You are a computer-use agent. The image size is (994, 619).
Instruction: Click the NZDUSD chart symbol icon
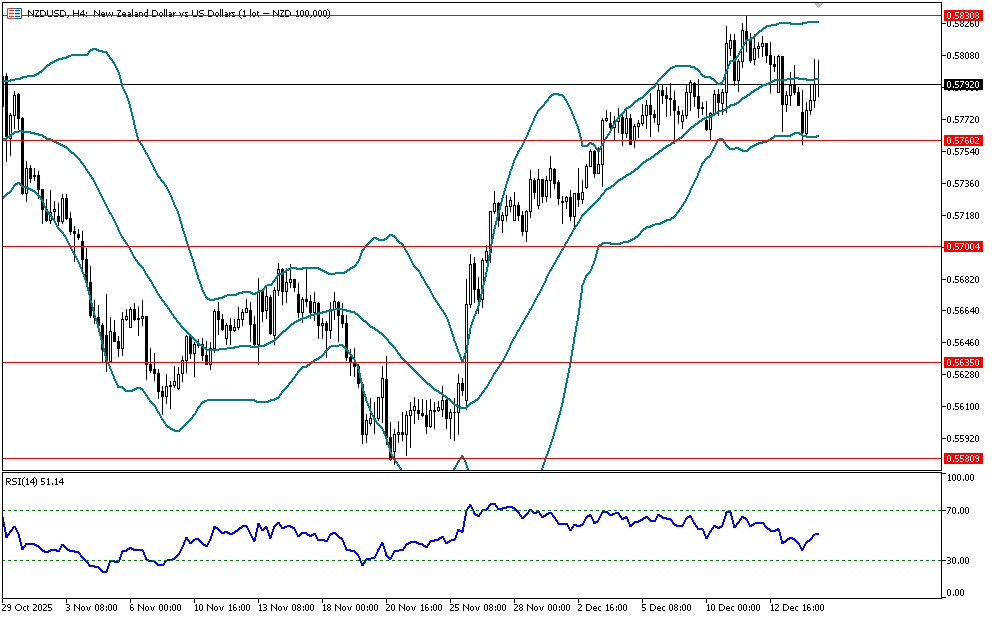(x=13, y=13)
